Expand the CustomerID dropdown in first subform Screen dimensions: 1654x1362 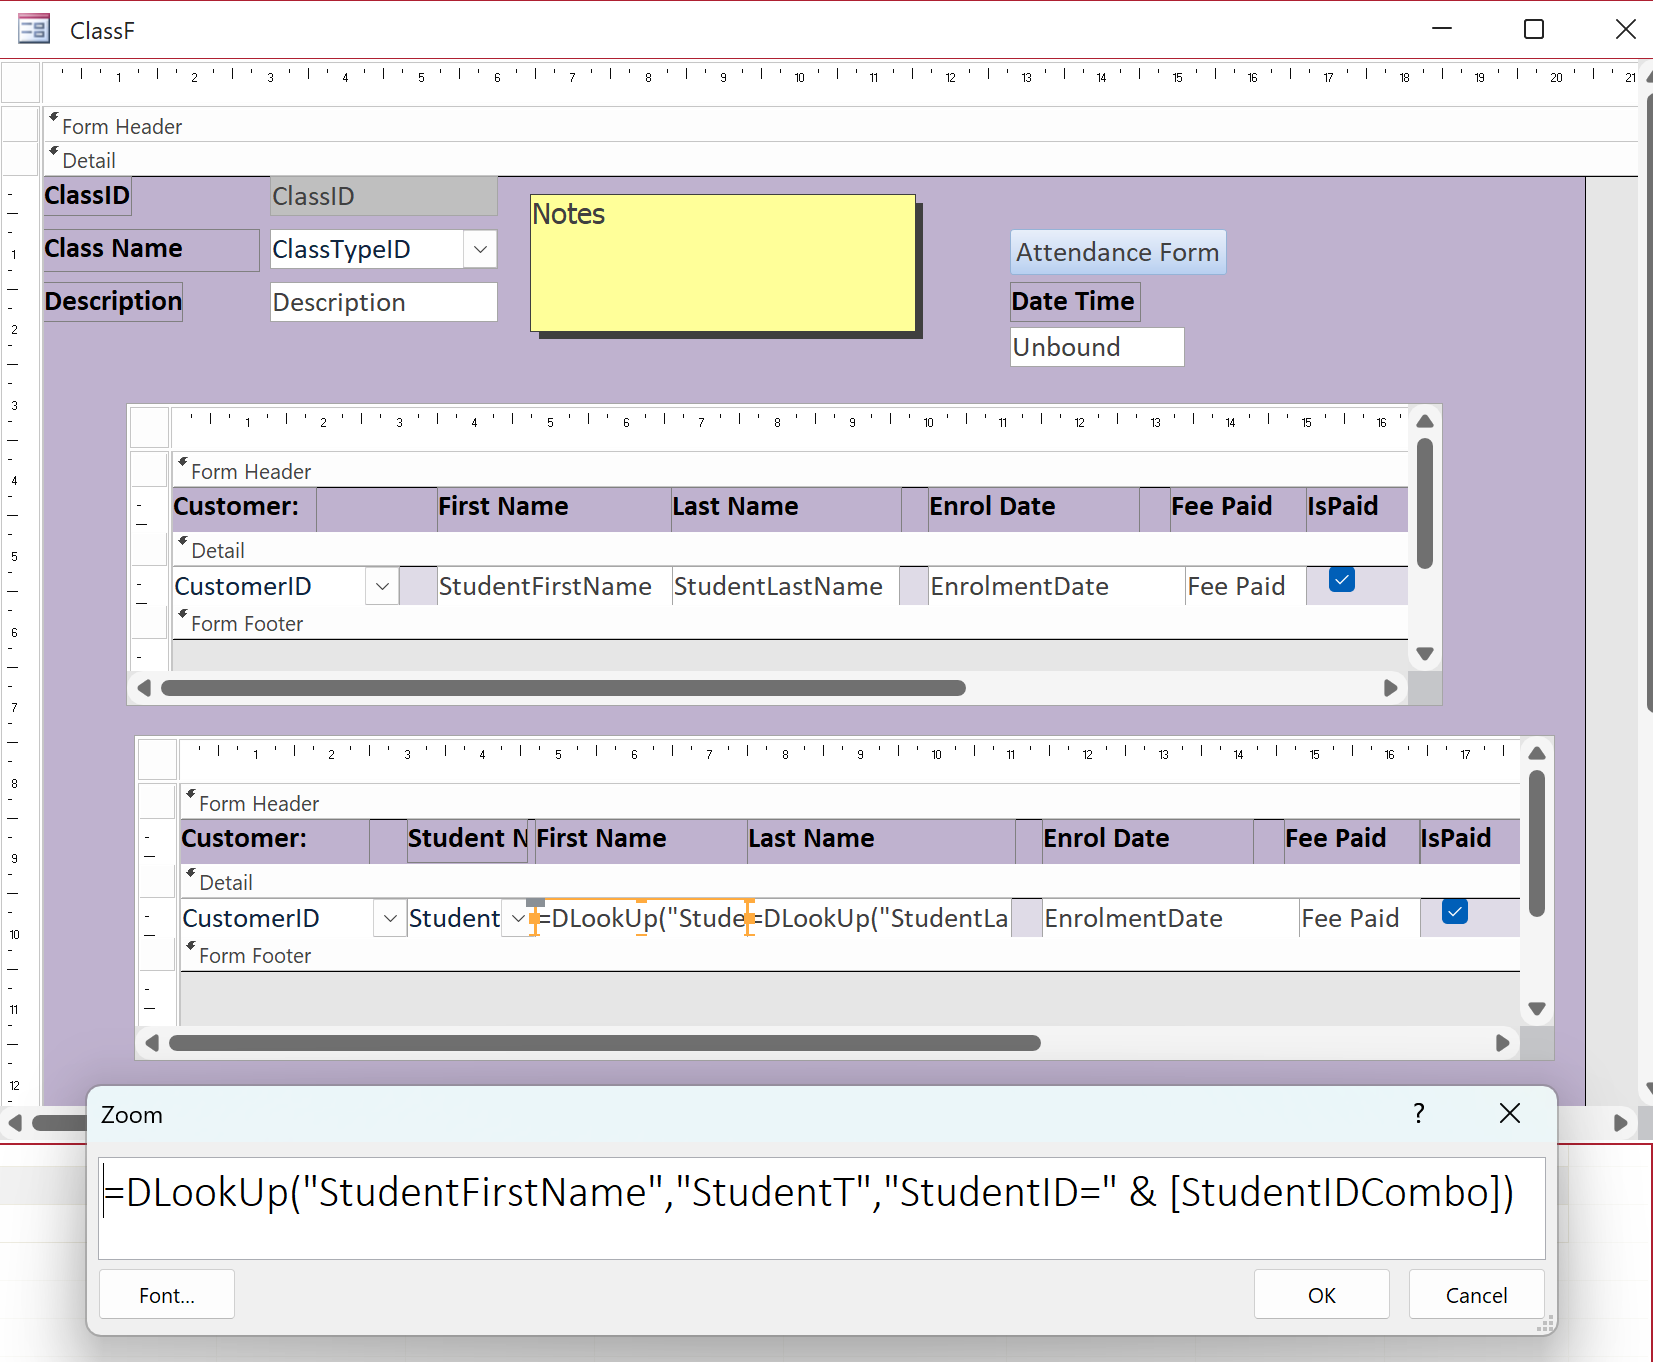point(382,587)
